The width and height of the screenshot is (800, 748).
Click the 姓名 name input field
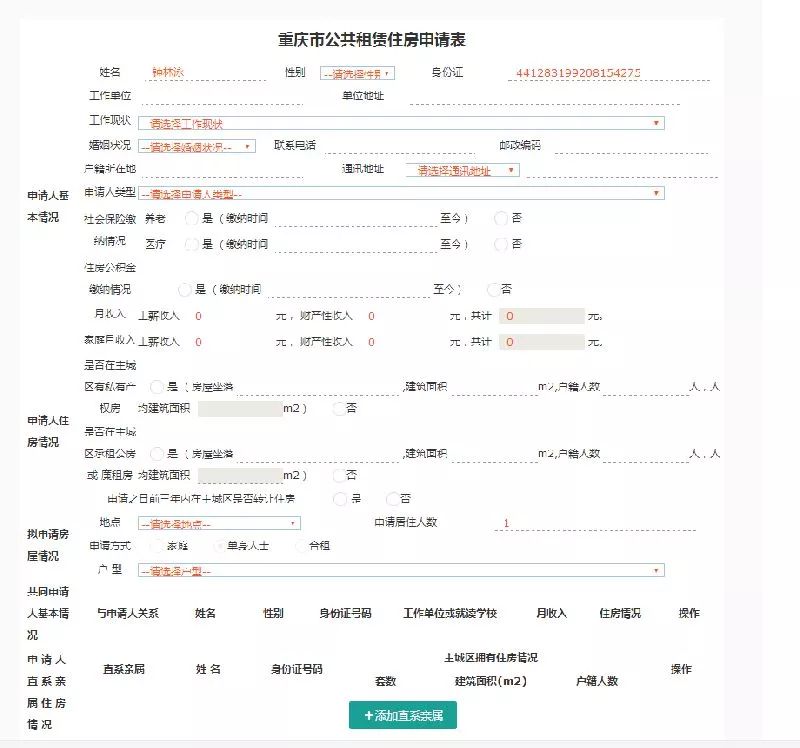pos(205,73)
